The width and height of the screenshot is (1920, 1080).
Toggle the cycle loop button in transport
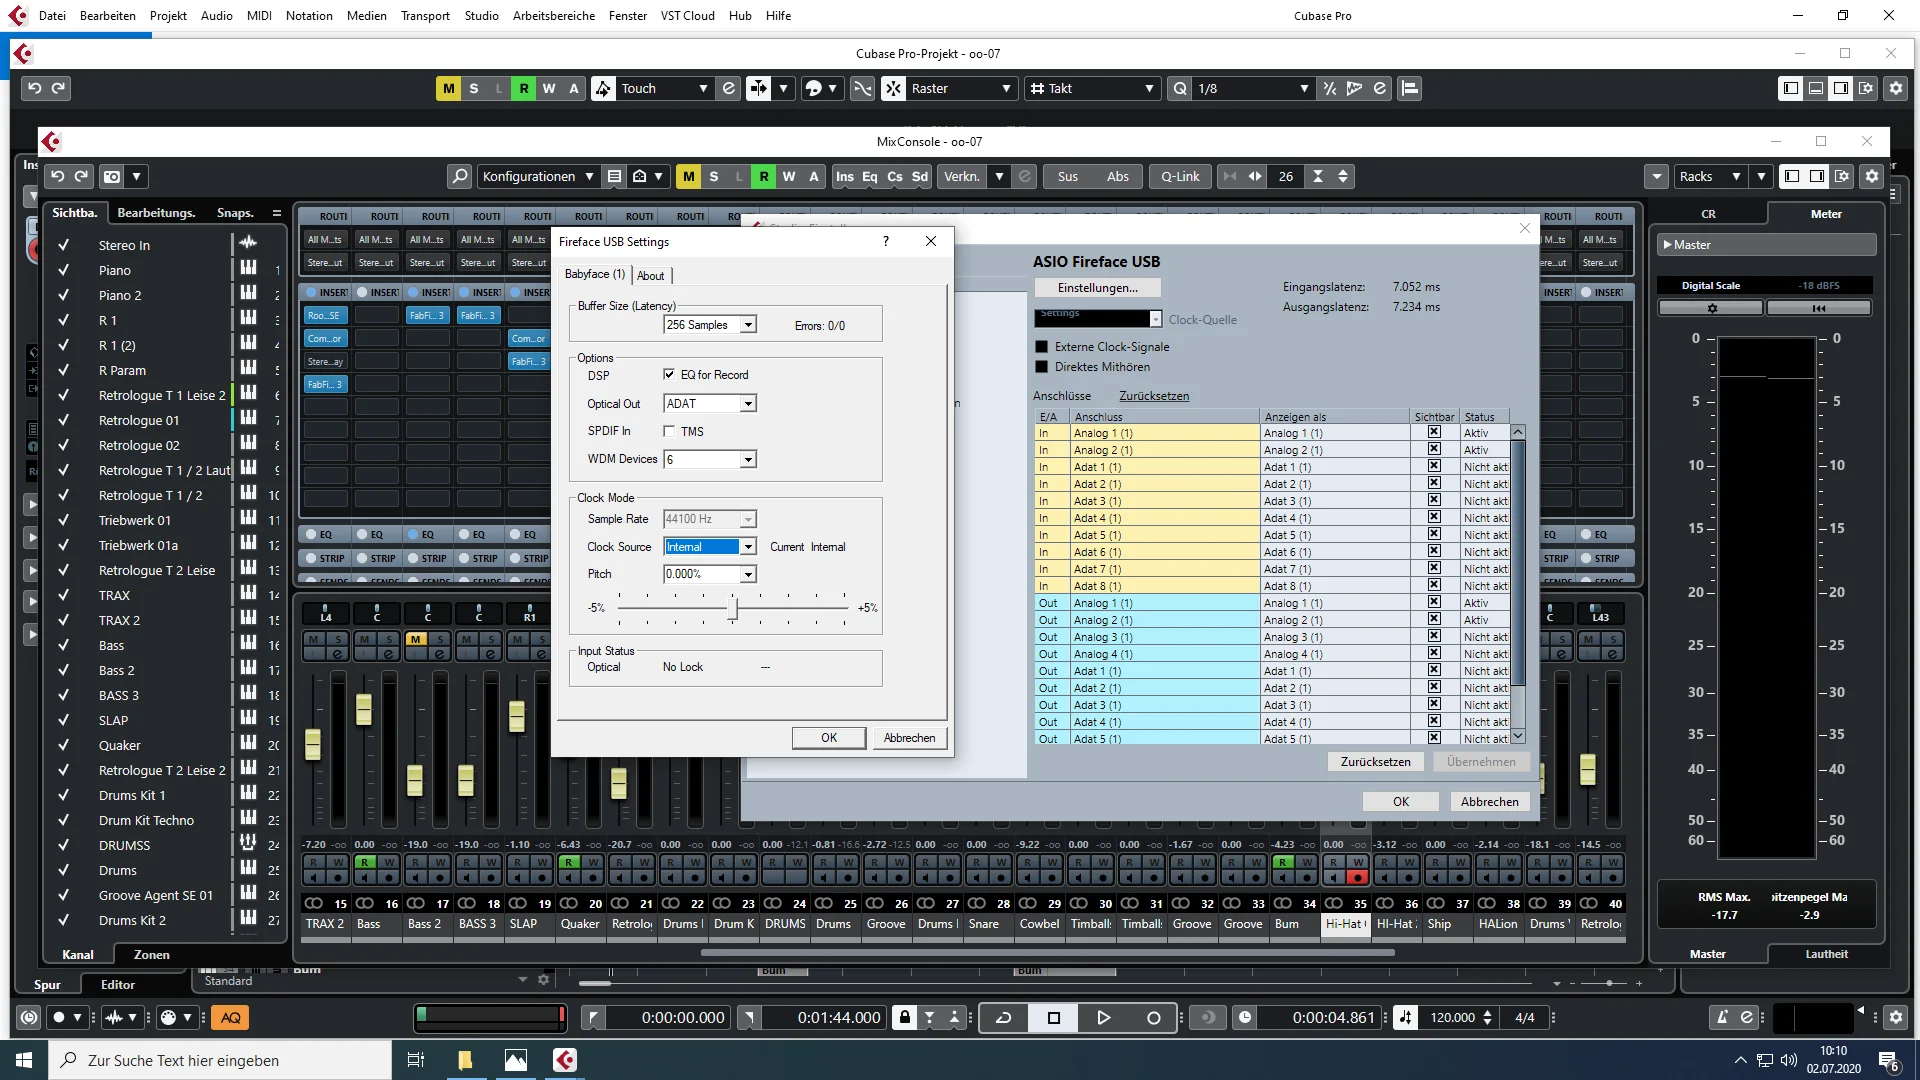click(x=1003, y=1017)
